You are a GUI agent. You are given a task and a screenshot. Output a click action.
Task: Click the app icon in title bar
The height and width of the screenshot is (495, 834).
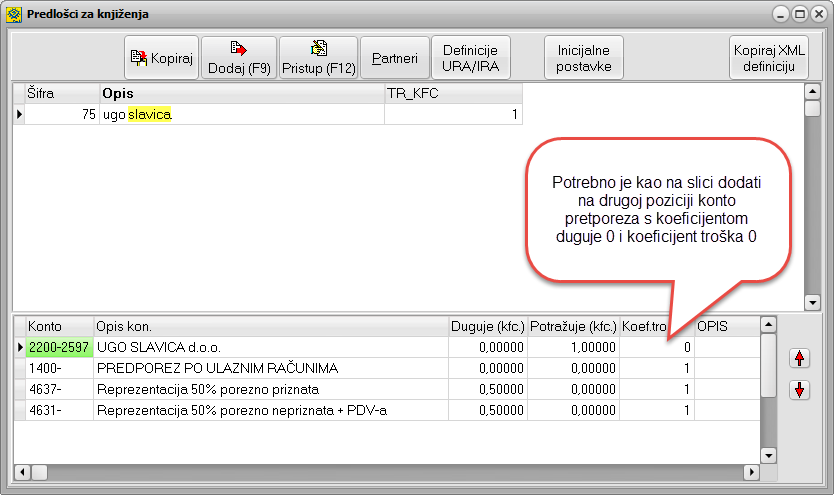(x=14, y=14)
